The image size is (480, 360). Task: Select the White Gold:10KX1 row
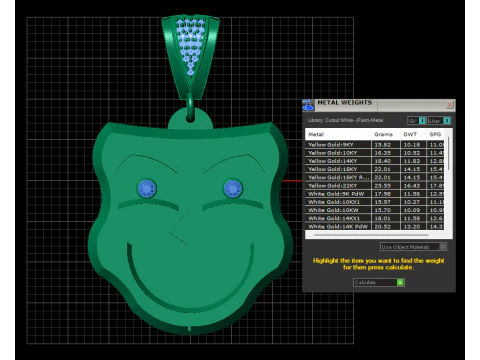375,202
